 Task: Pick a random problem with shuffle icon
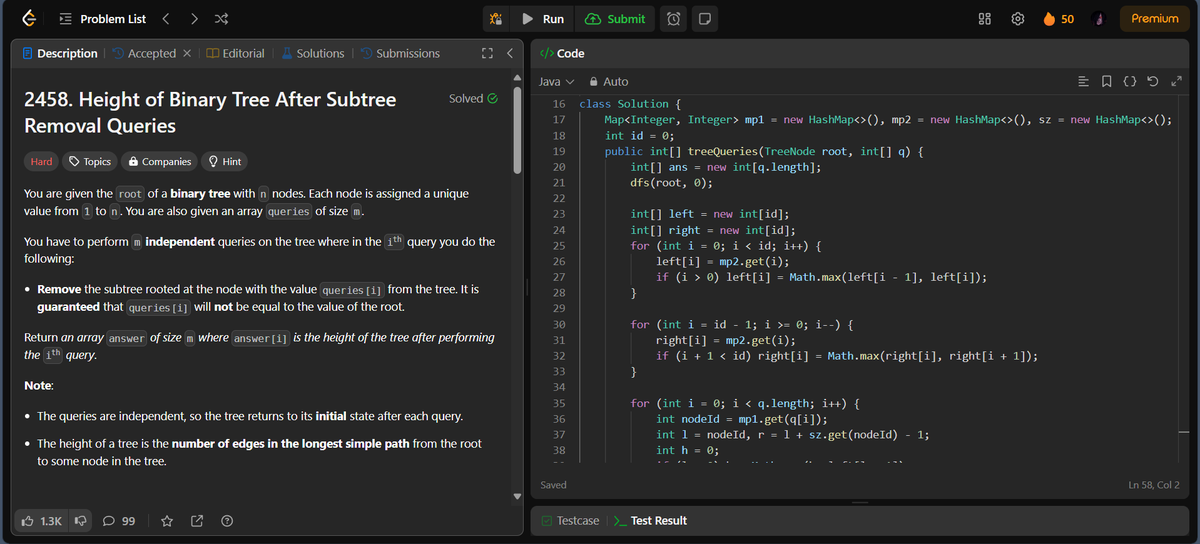222,19
